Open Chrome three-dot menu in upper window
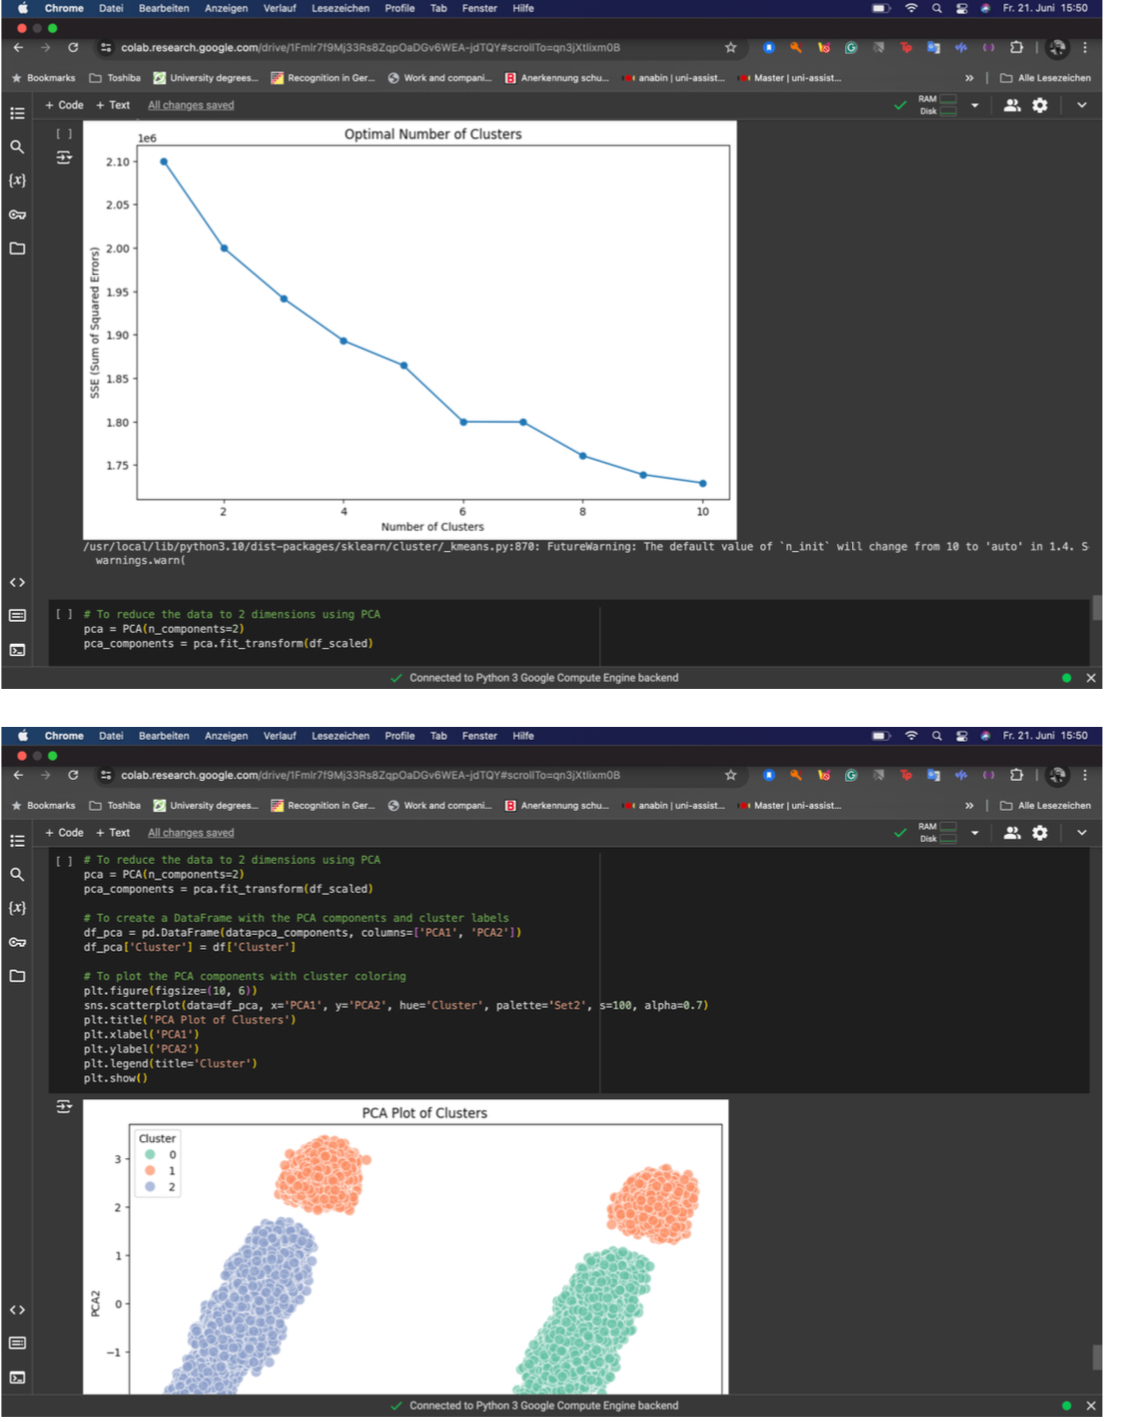1121x1422 pixels. pos(1085,47)
